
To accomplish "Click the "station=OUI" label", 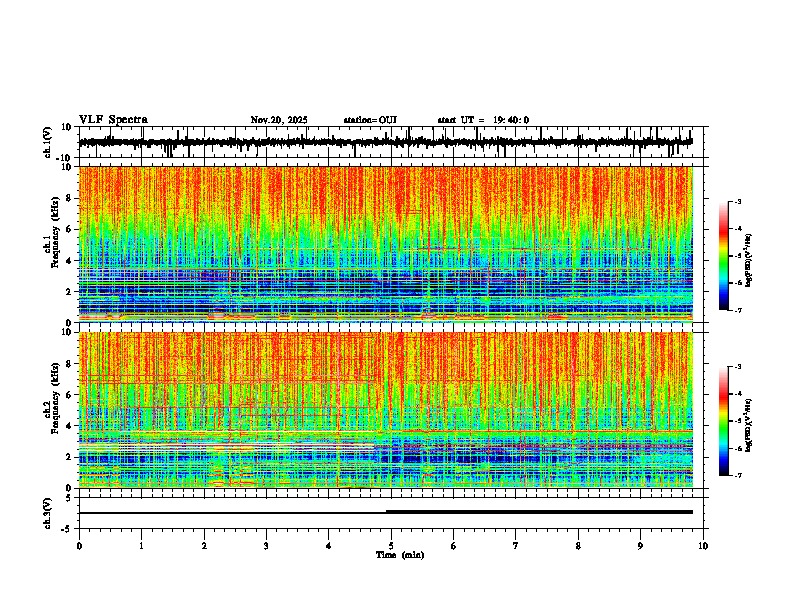I will point(370,120).
